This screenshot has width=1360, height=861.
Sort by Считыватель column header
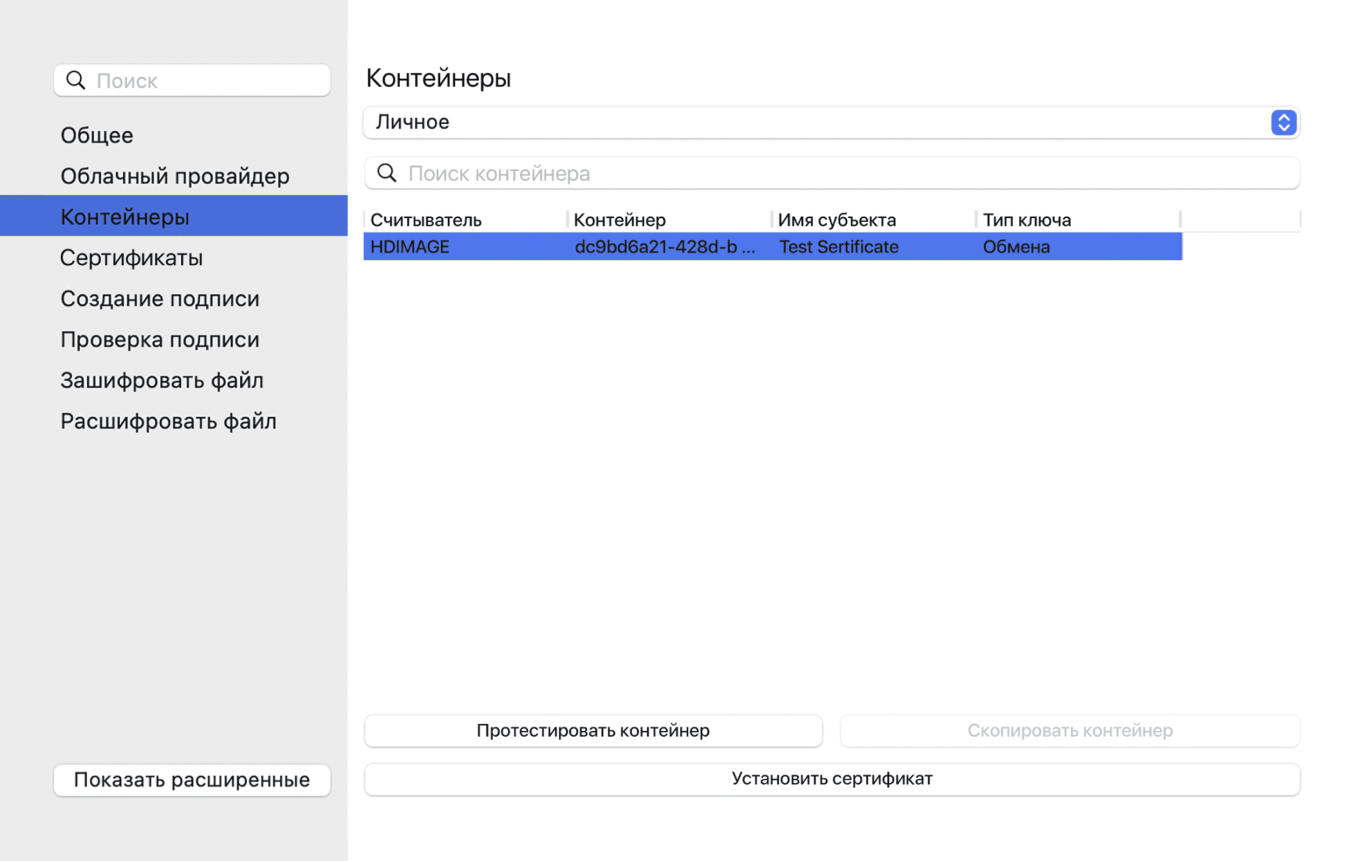(x=426, y=220)
